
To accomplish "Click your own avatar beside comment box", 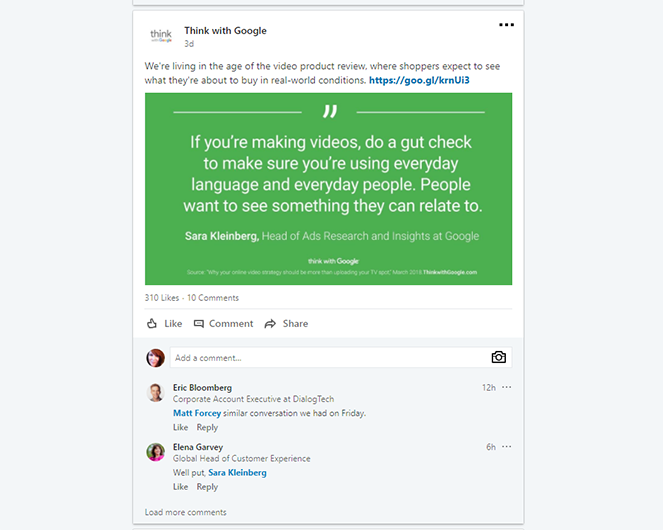I will [x=156, y=358].
